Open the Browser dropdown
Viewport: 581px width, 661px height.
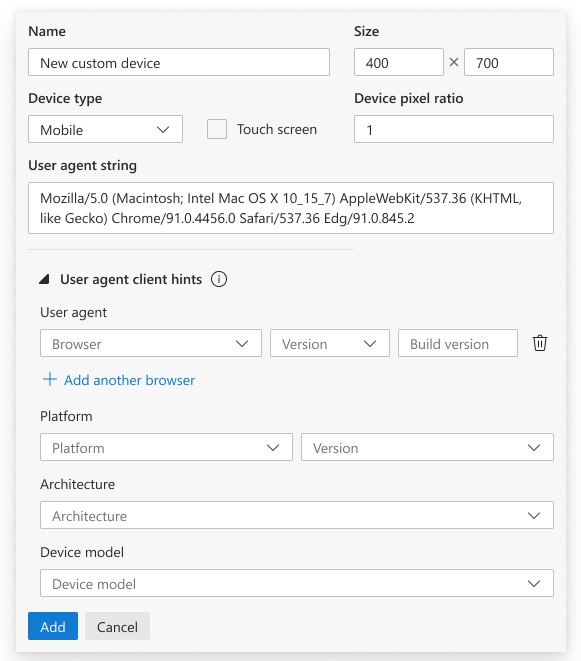coord(151,343)
